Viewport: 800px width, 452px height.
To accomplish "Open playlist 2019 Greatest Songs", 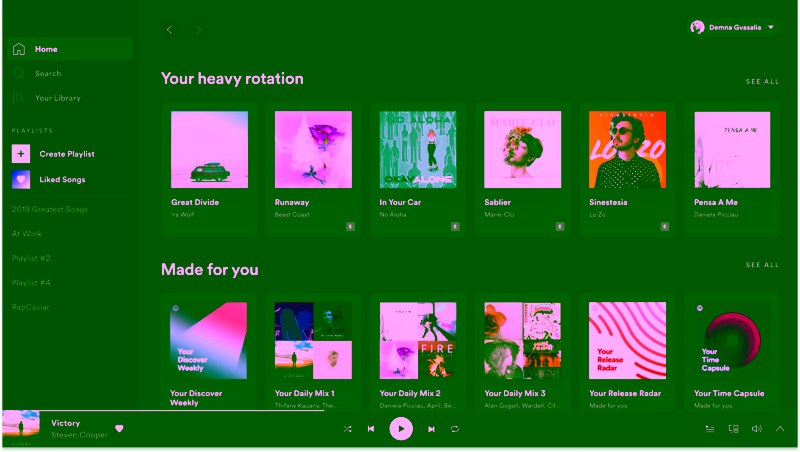I will 49,209.
